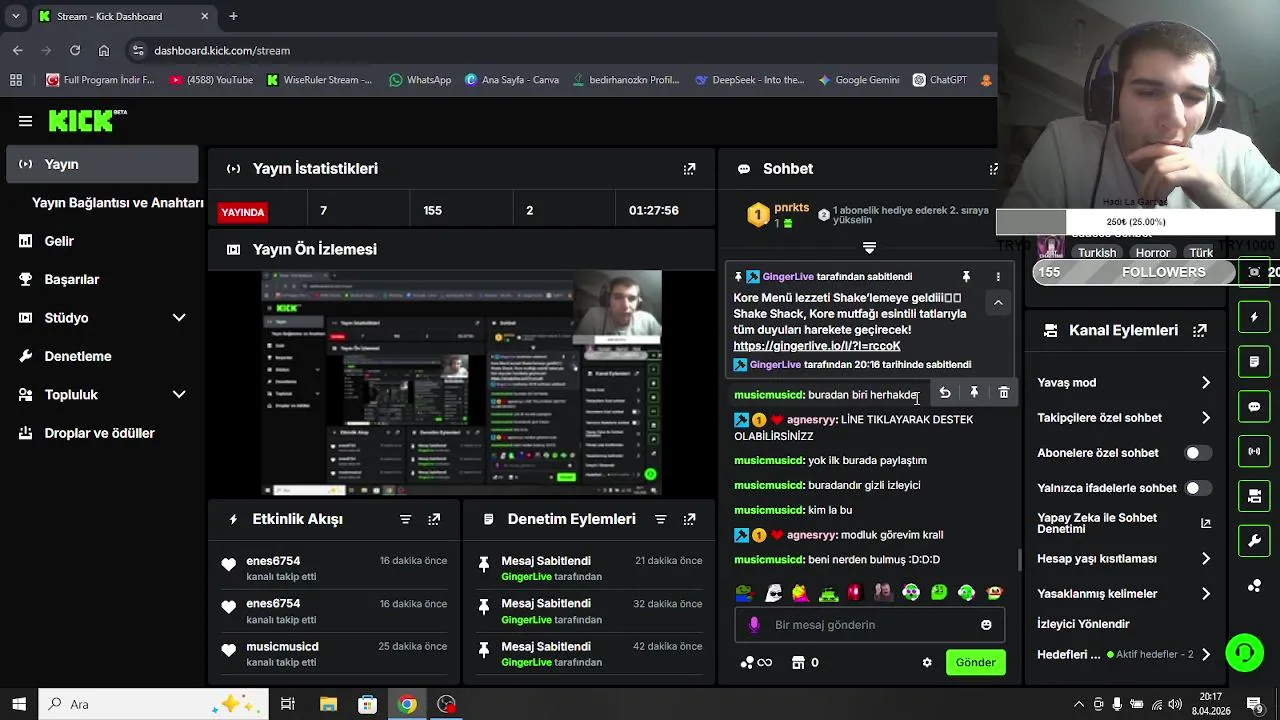
Task: Click İzleyici Yönlendir
Action: pyautogui.click(x=1083, y=624)
